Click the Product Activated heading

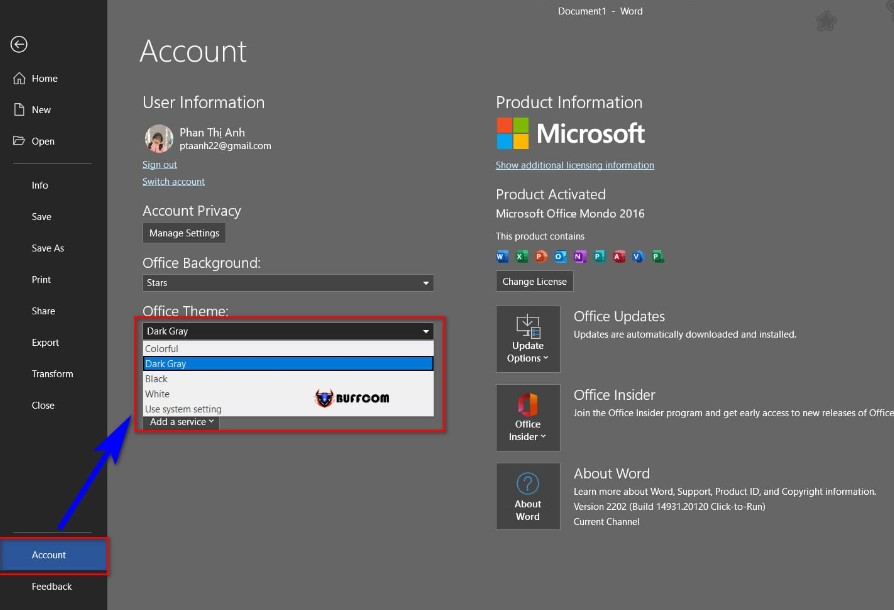click(551, 194)
